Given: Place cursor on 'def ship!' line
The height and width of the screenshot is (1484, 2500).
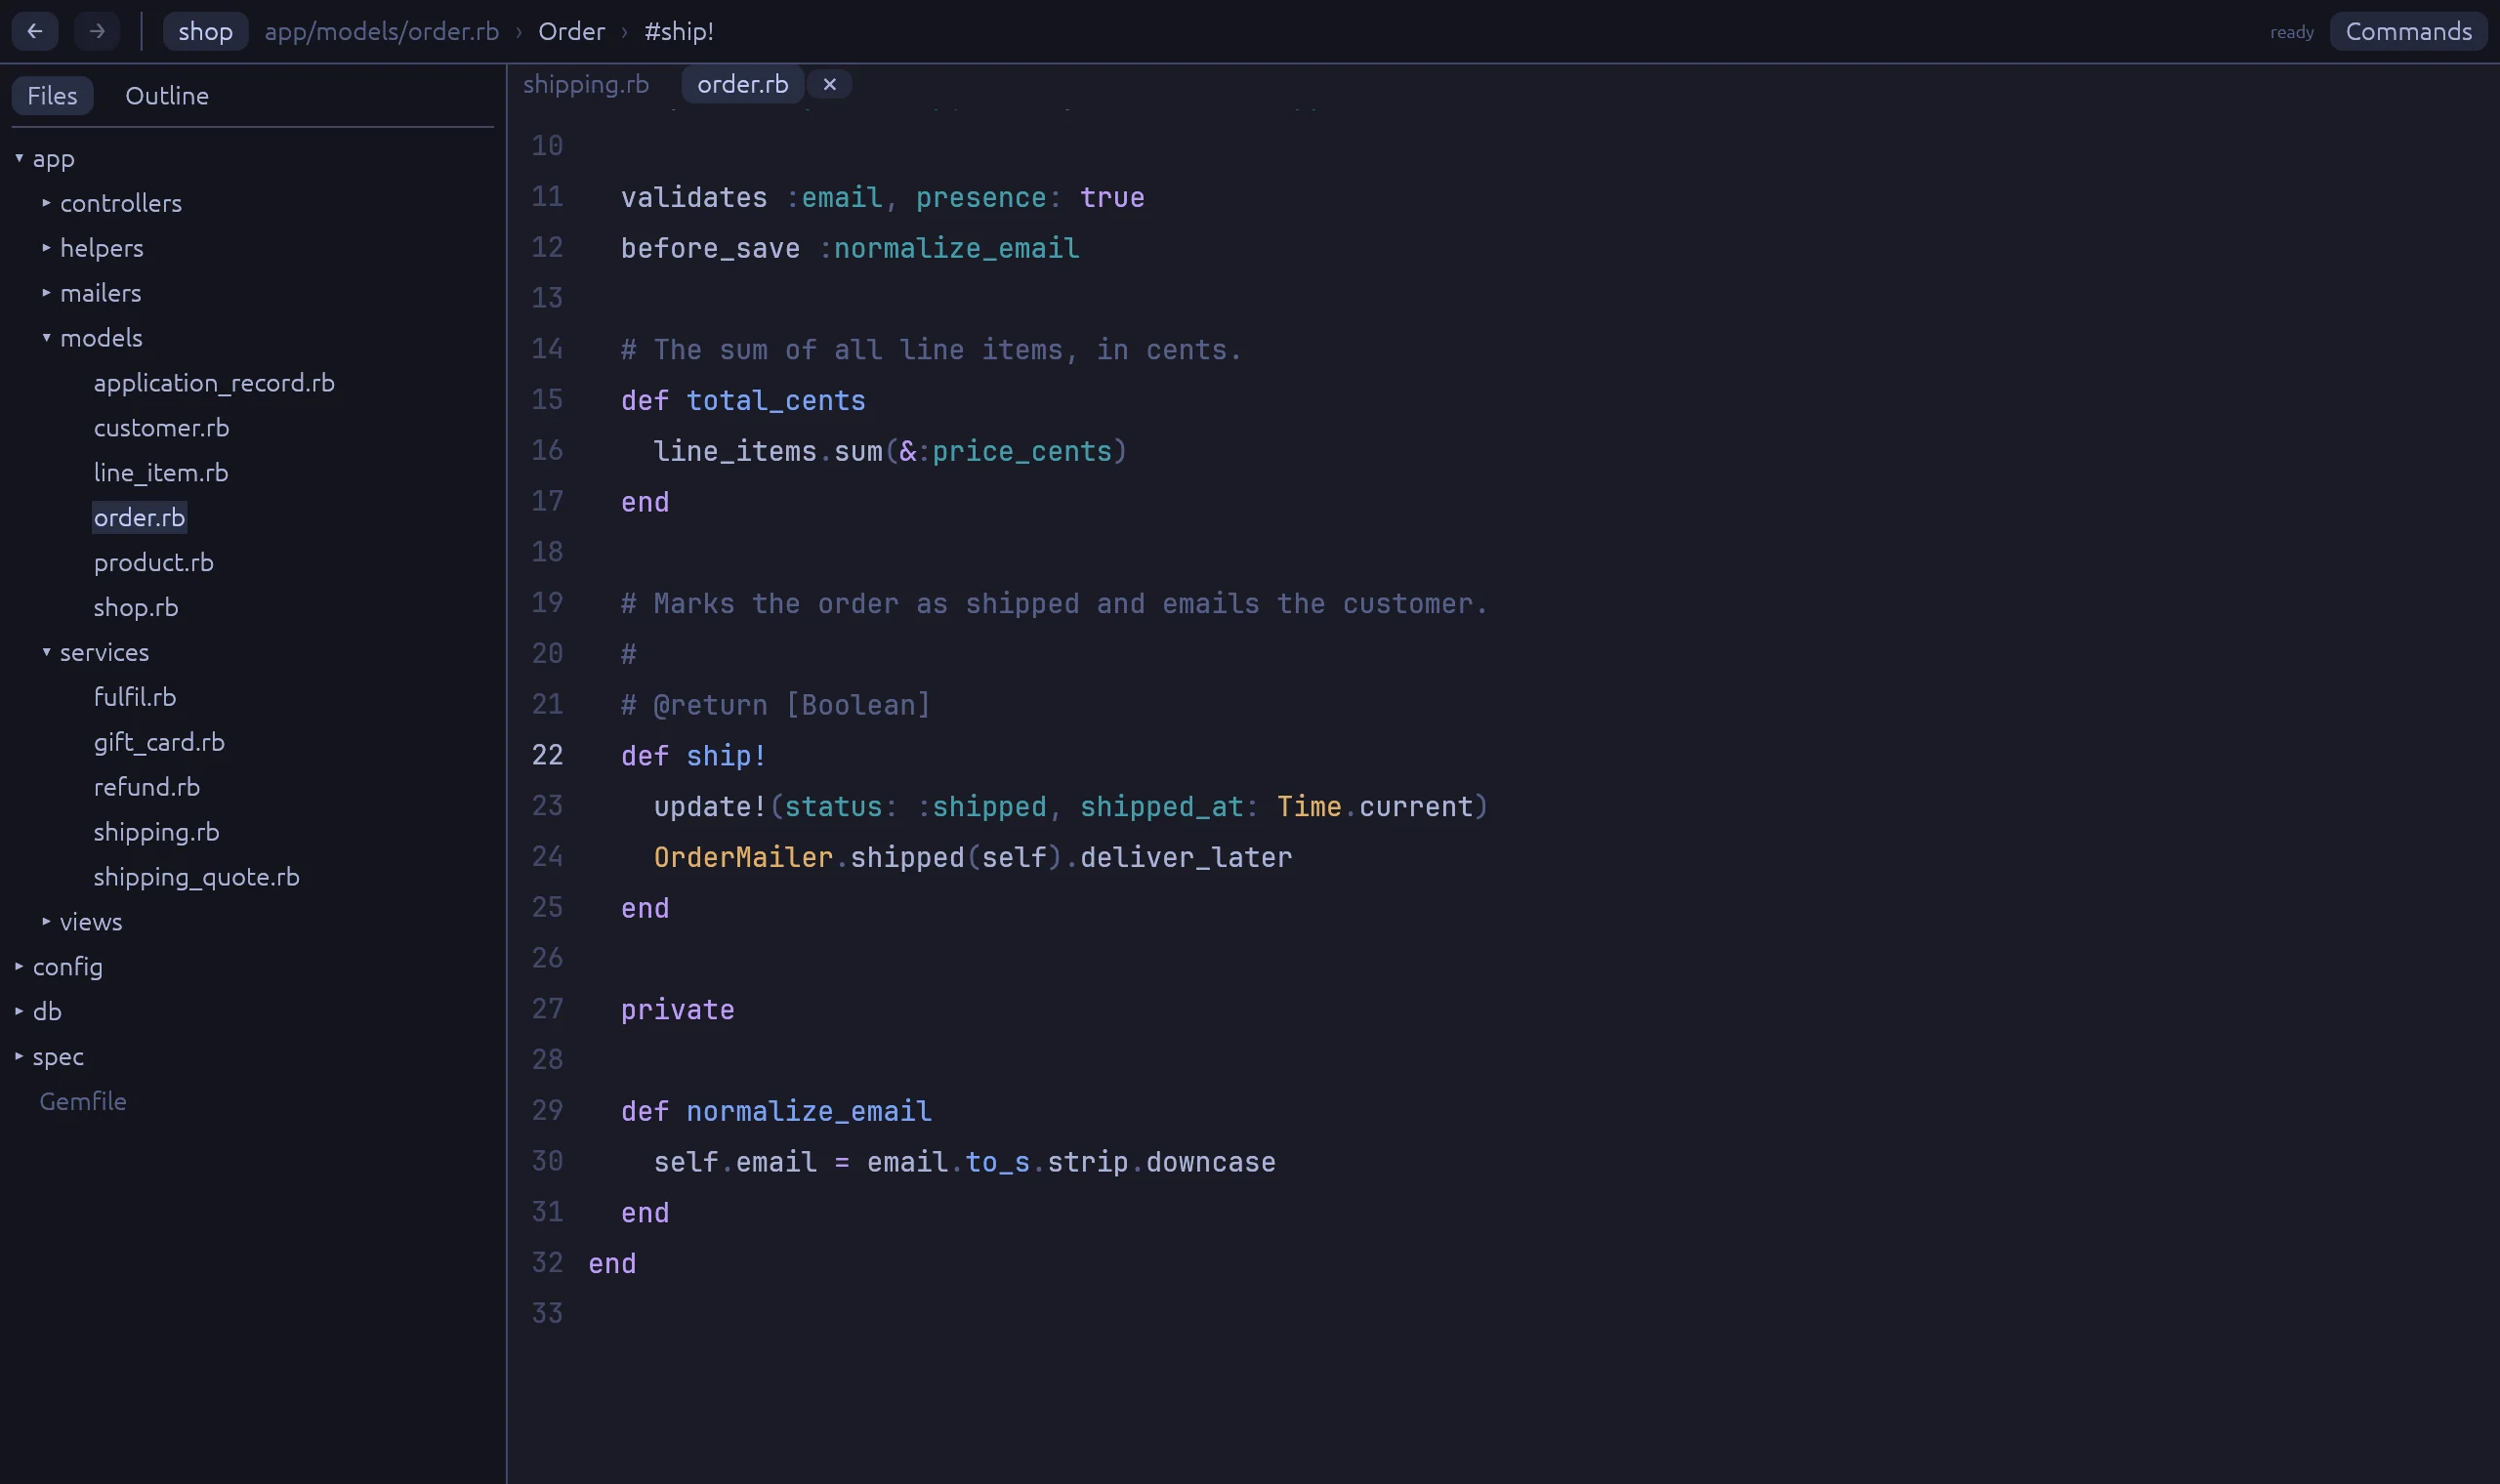Looking at the screenshot, I should click(x=693, y=756).
